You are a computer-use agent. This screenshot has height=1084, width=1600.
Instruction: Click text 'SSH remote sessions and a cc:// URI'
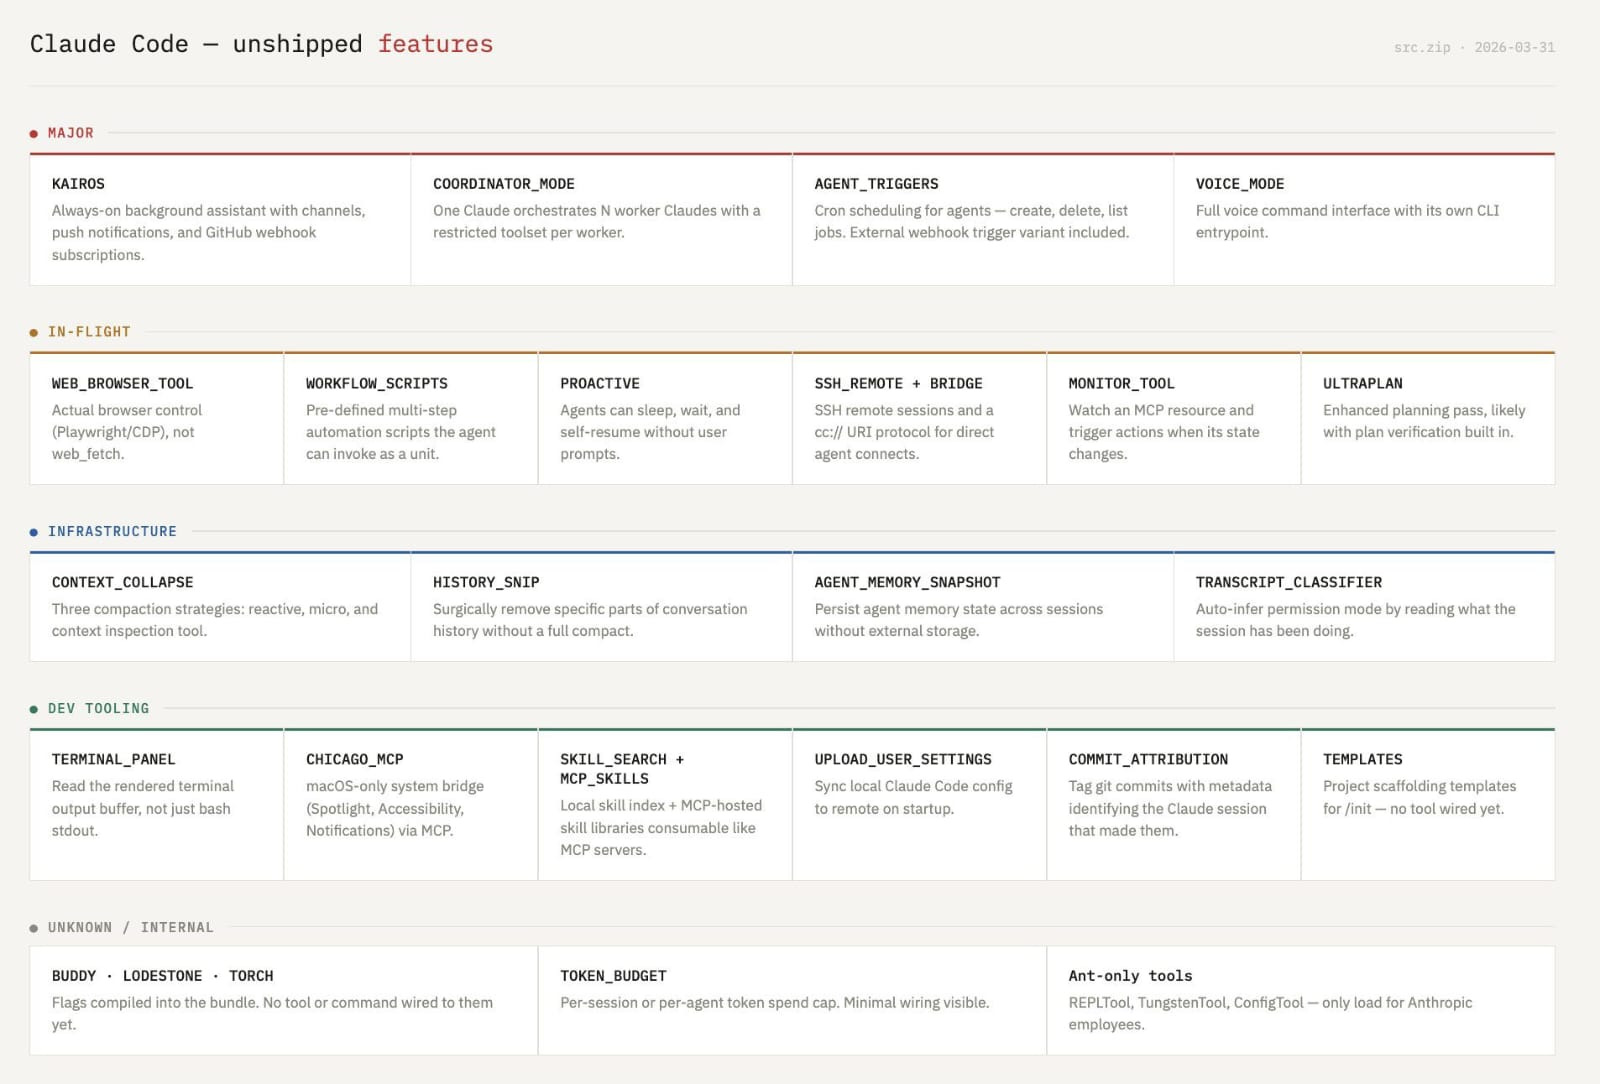coord(904,421)
